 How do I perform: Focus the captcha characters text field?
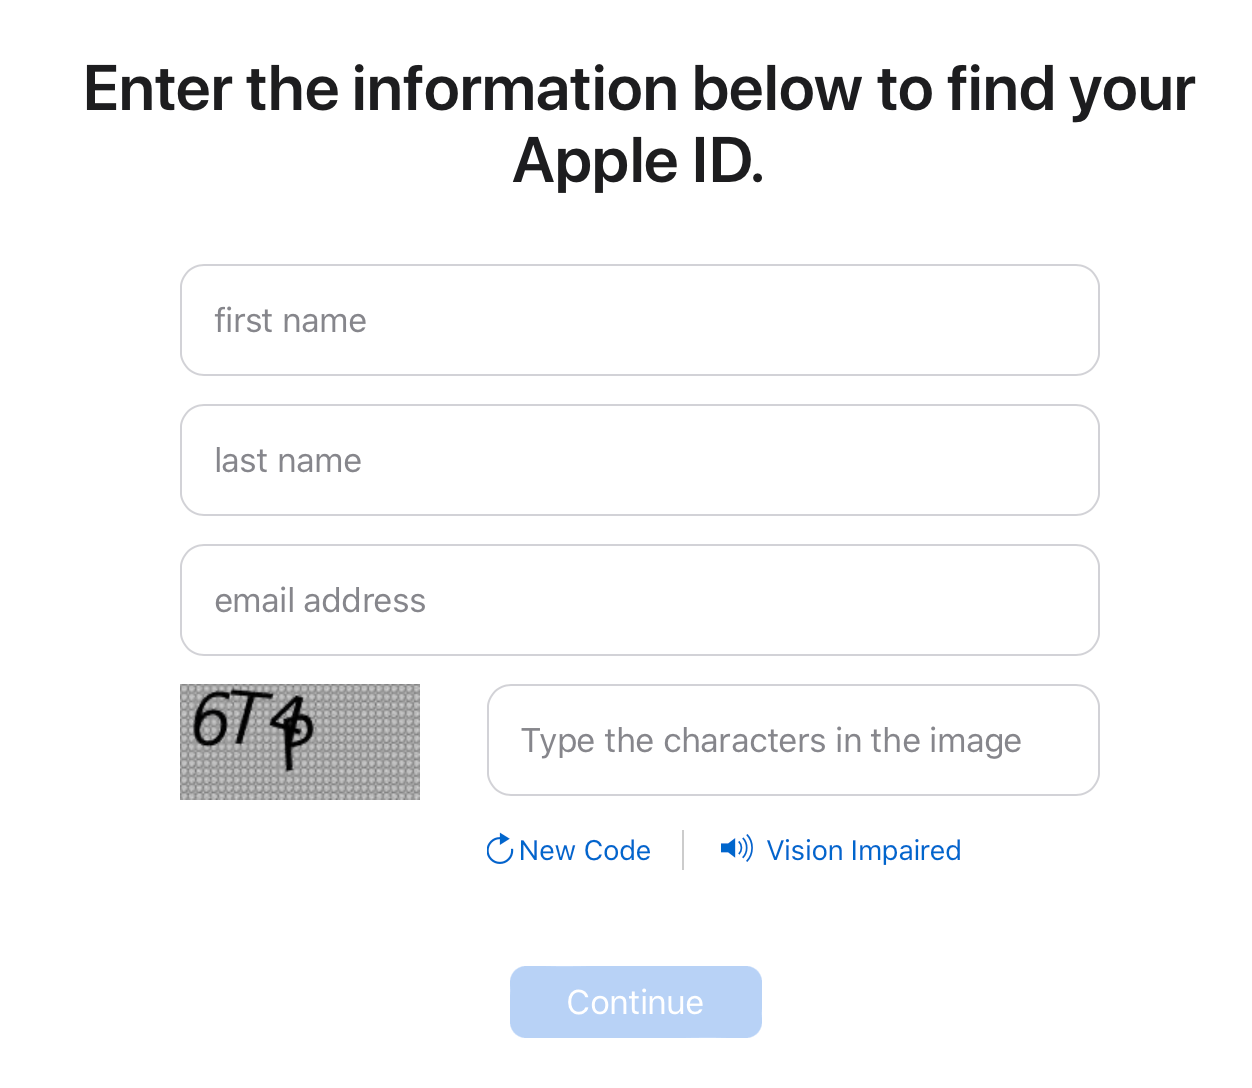793,740
